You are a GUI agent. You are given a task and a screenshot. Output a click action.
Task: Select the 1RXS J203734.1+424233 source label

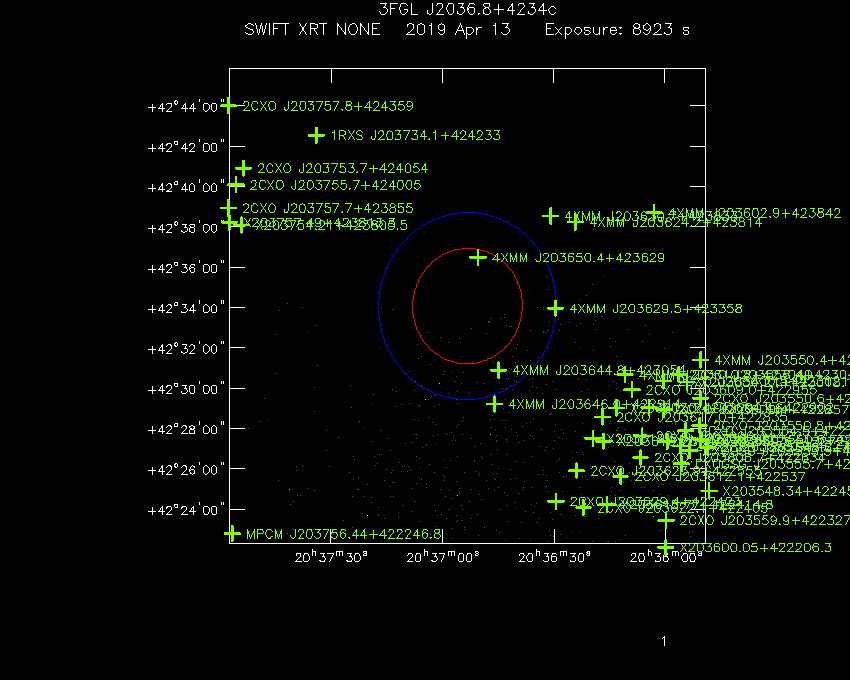point(416,135)
